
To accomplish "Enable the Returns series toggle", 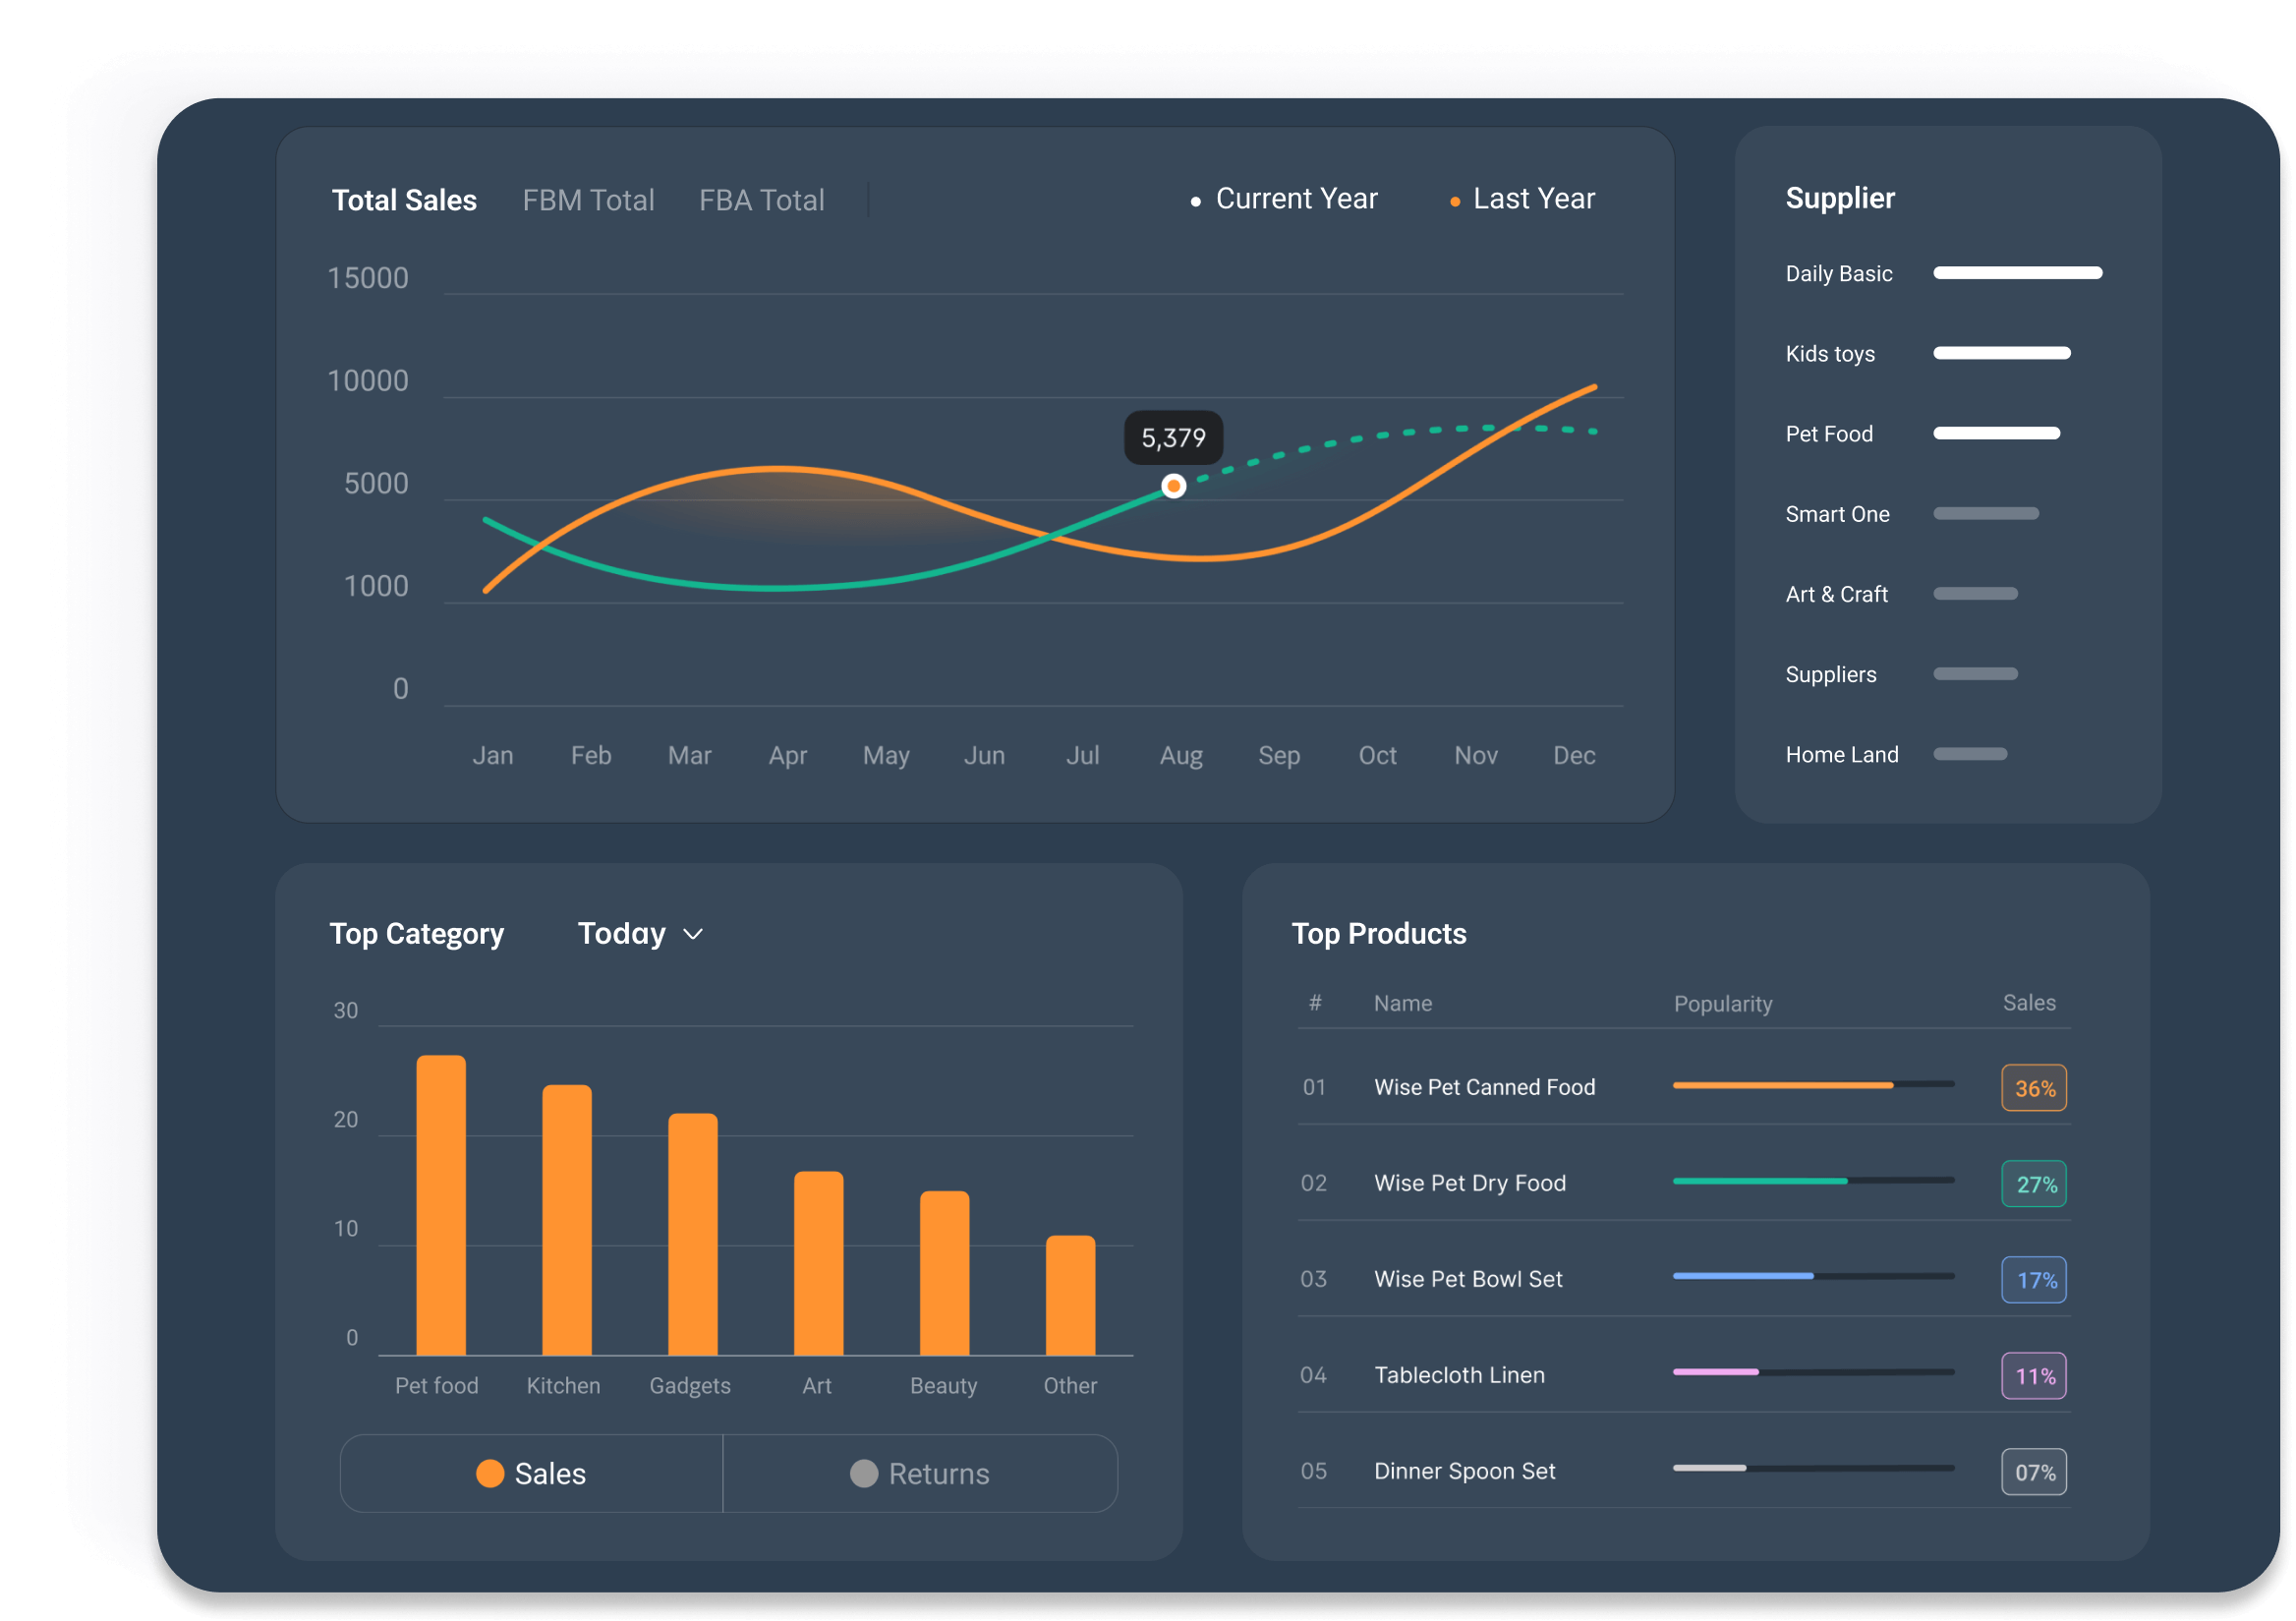I will click(x=919, y=1473).
